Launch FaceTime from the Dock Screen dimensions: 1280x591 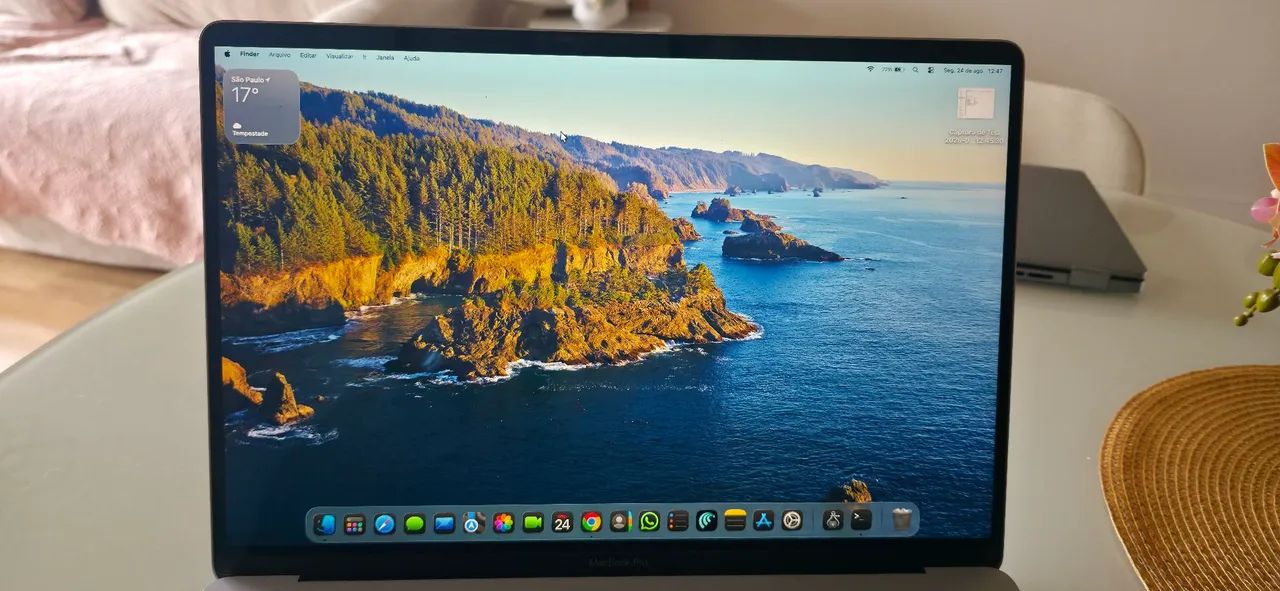533,522
